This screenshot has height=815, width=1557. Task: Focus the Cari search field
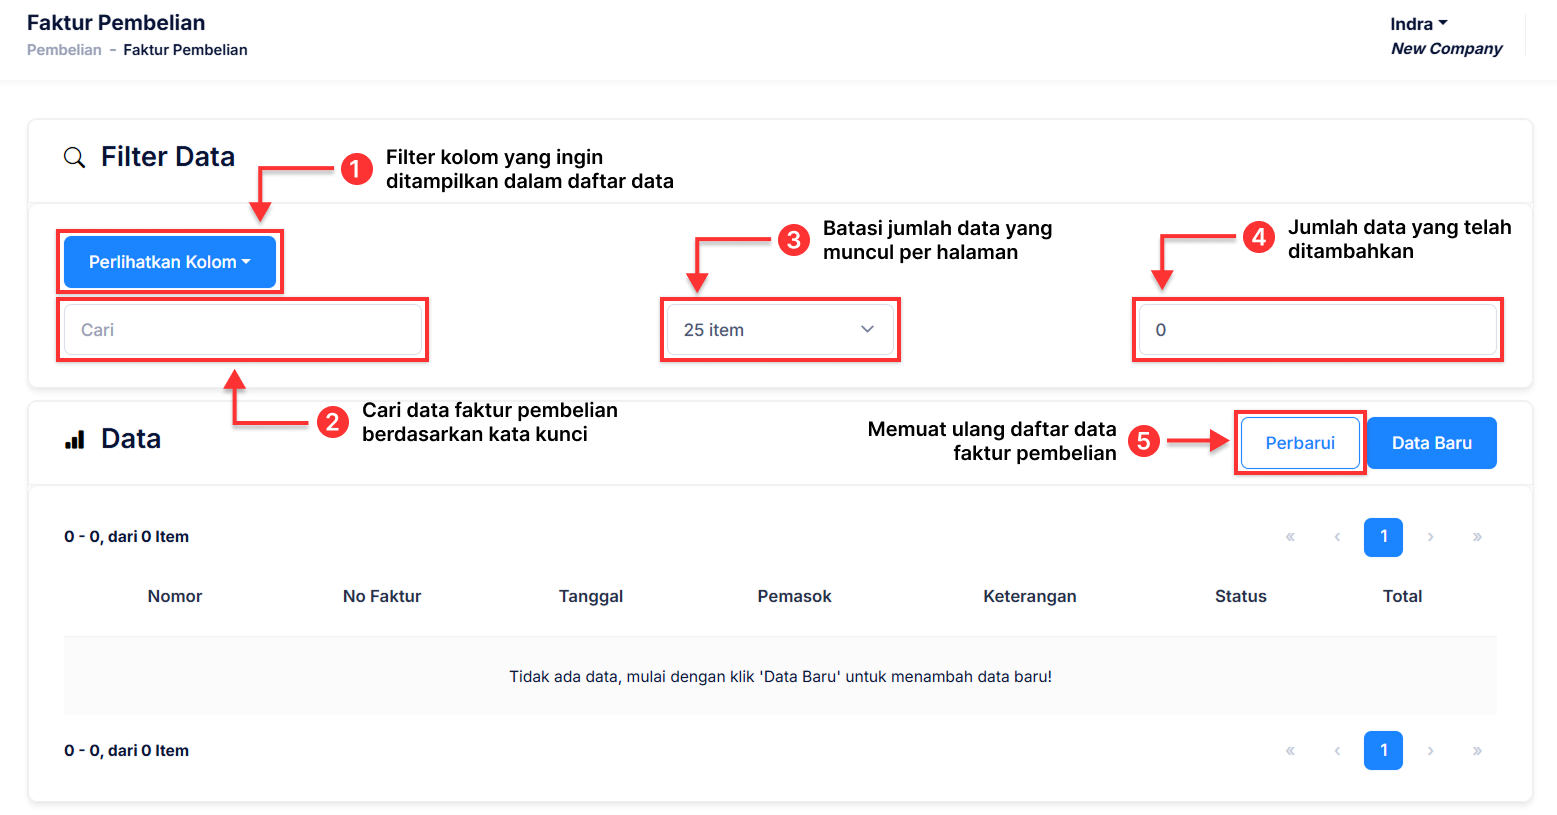pos(243,330)
